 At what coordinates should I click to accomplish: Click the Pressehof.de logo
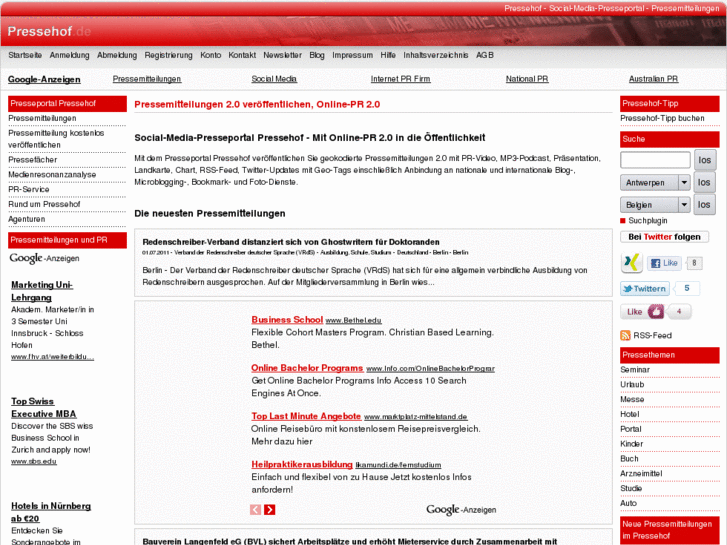(x=49, y=32)
